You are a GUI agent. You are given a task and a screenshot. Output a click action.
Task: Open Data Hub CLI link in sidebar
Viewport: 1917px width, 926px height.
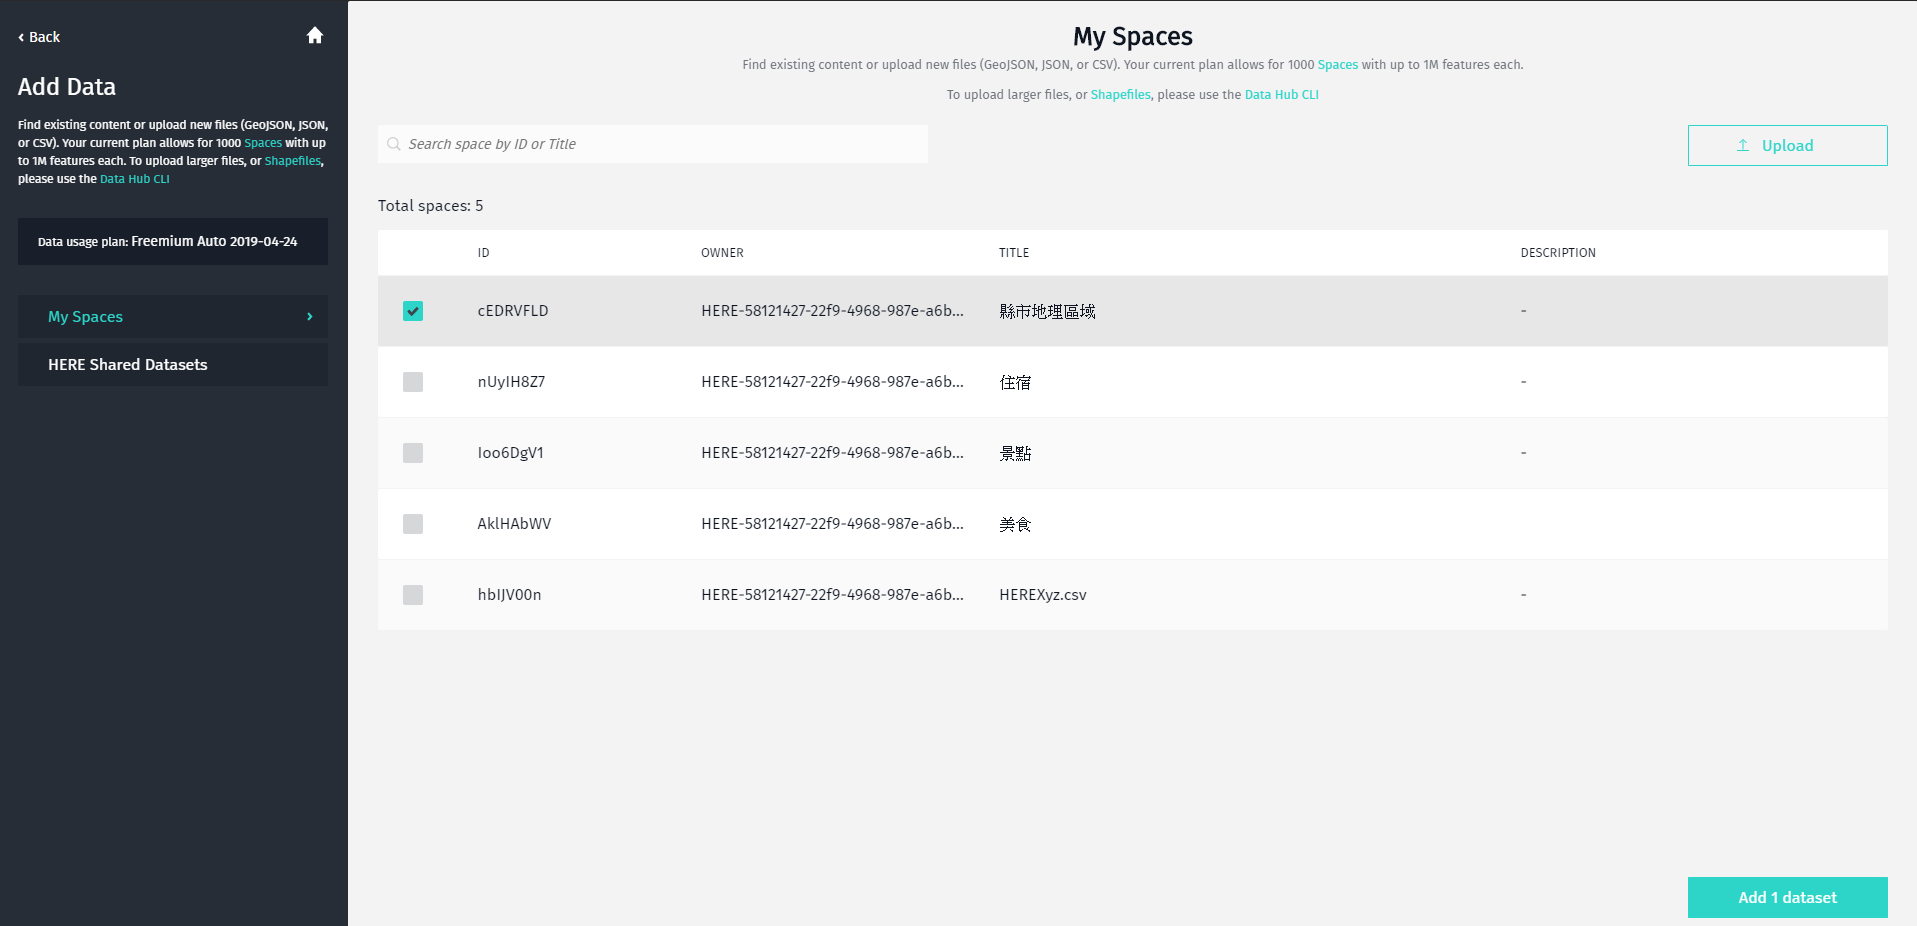pyautogui.click(x=135, y=179)
